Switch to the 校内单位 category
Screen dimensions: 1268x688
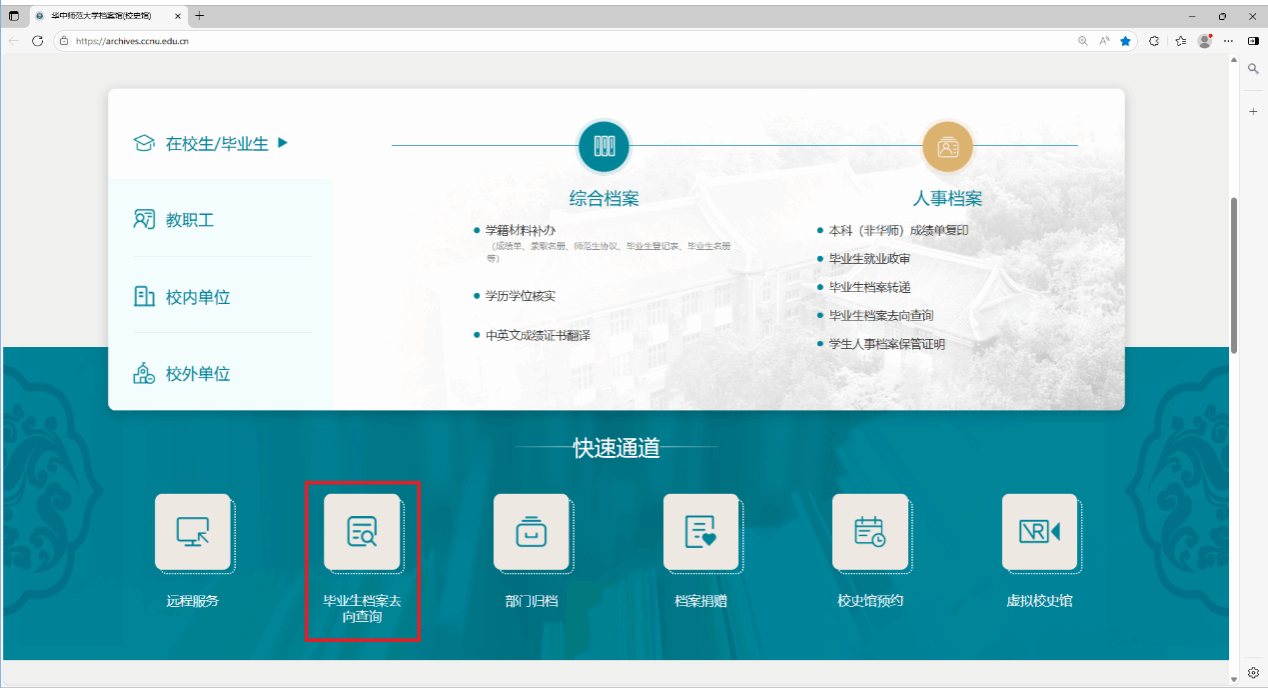[x=198, y=297]
